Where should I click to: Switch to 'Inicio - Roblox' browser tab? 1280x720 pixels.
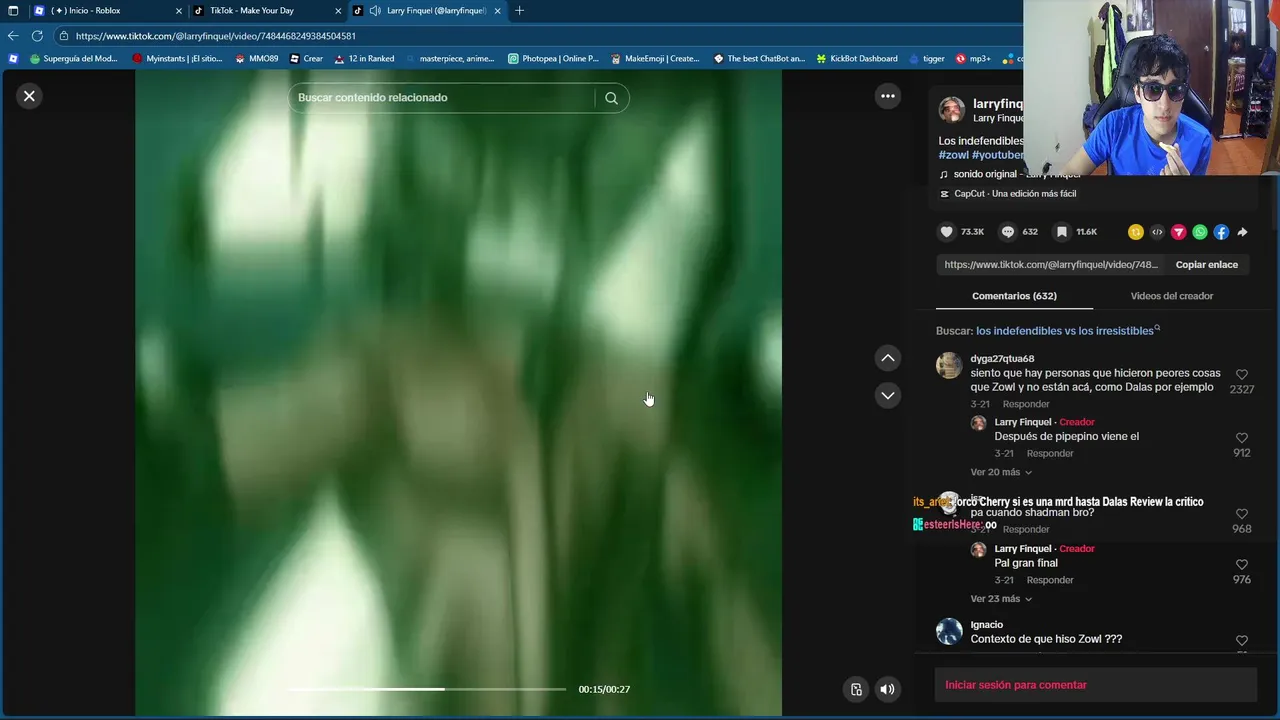(105, 11)
